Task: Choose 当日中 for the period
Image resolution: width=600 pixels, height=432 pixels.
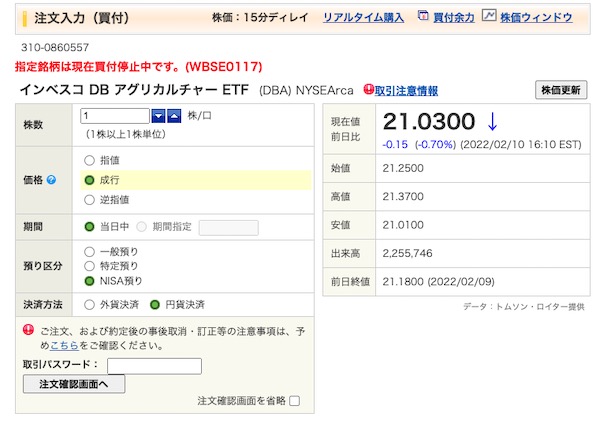Action: (x=89, y=227)
